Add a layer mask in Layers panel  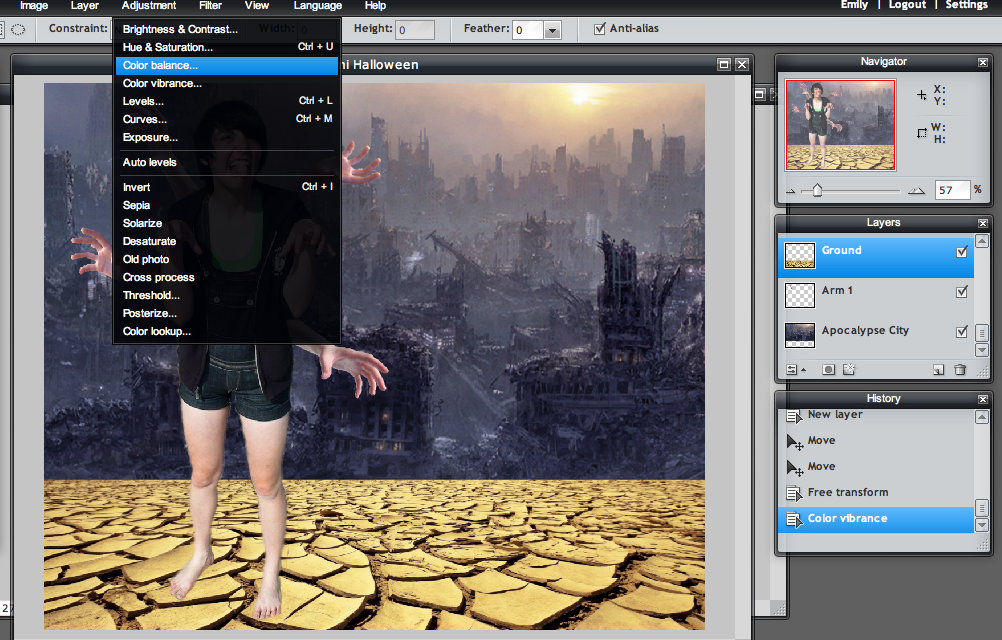(828, 370)
